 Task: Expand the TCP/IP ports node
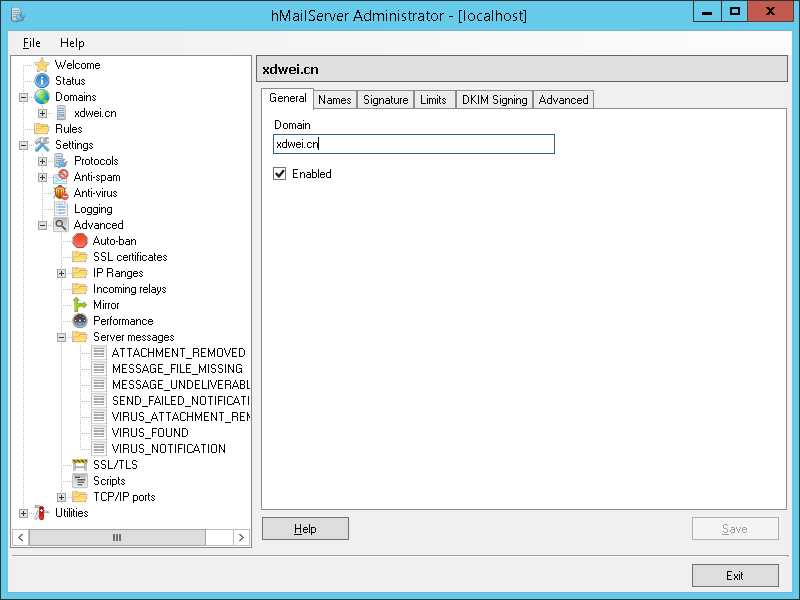tap(61, 497)
